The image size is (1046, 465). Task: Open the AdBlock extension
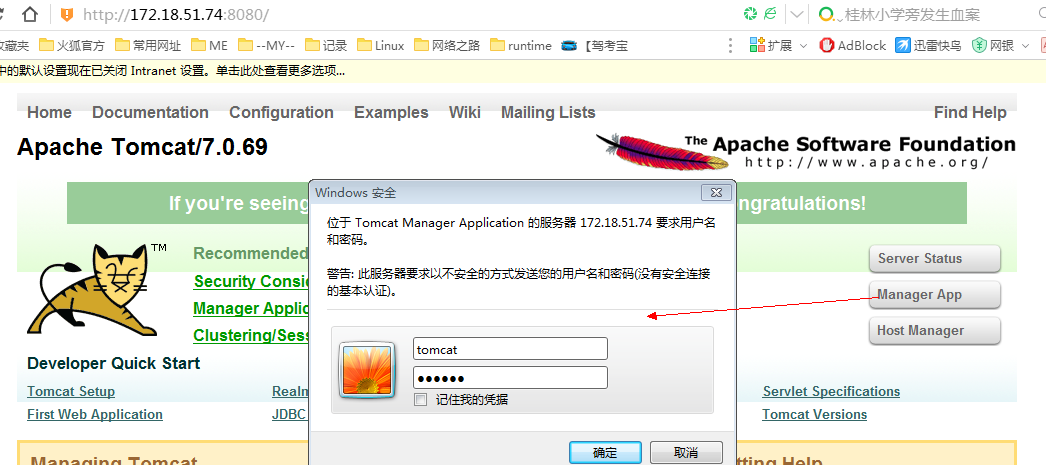pos(853,45)
